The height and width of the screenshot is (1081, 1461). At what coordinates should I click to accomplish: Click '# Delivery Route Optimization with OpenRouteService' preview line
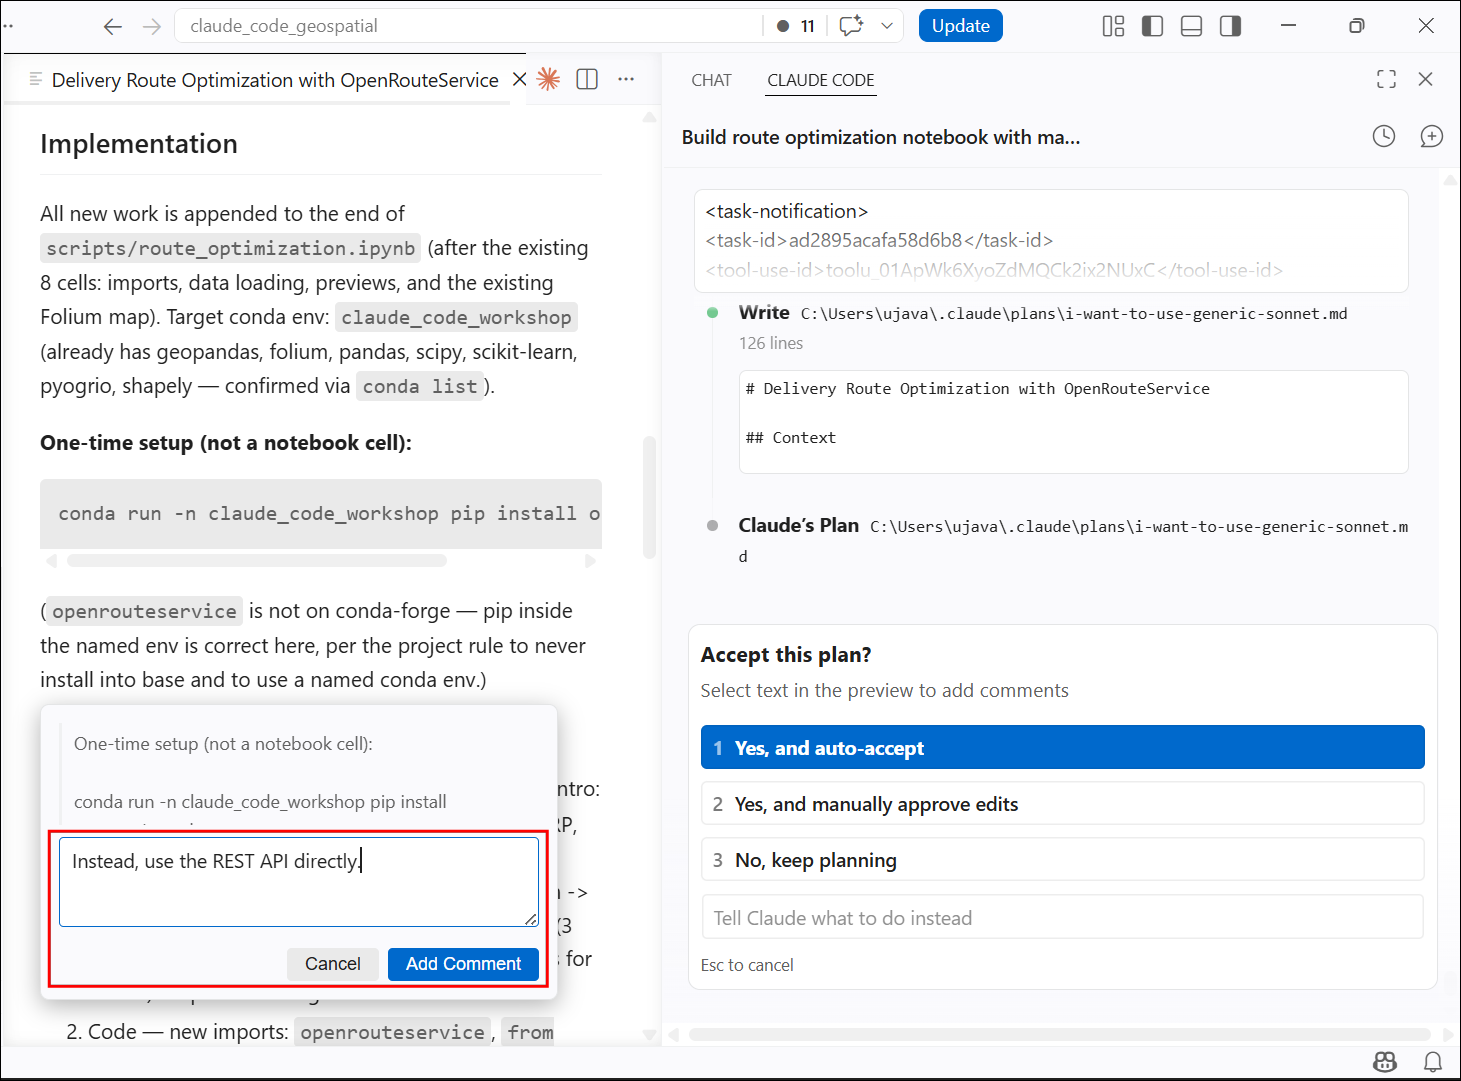pos(978,389)
